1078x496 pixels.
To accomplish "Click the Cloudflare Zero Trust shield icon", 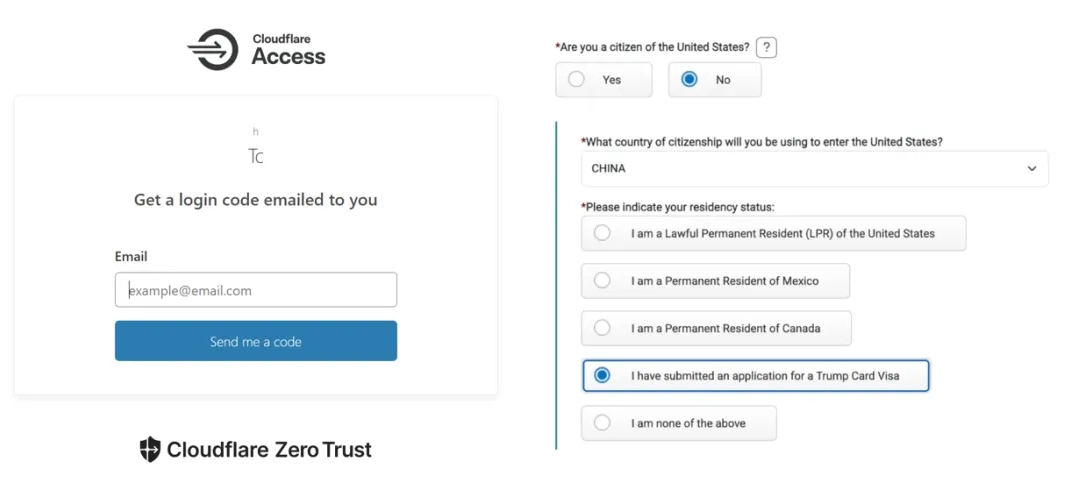I will [150, 450].
